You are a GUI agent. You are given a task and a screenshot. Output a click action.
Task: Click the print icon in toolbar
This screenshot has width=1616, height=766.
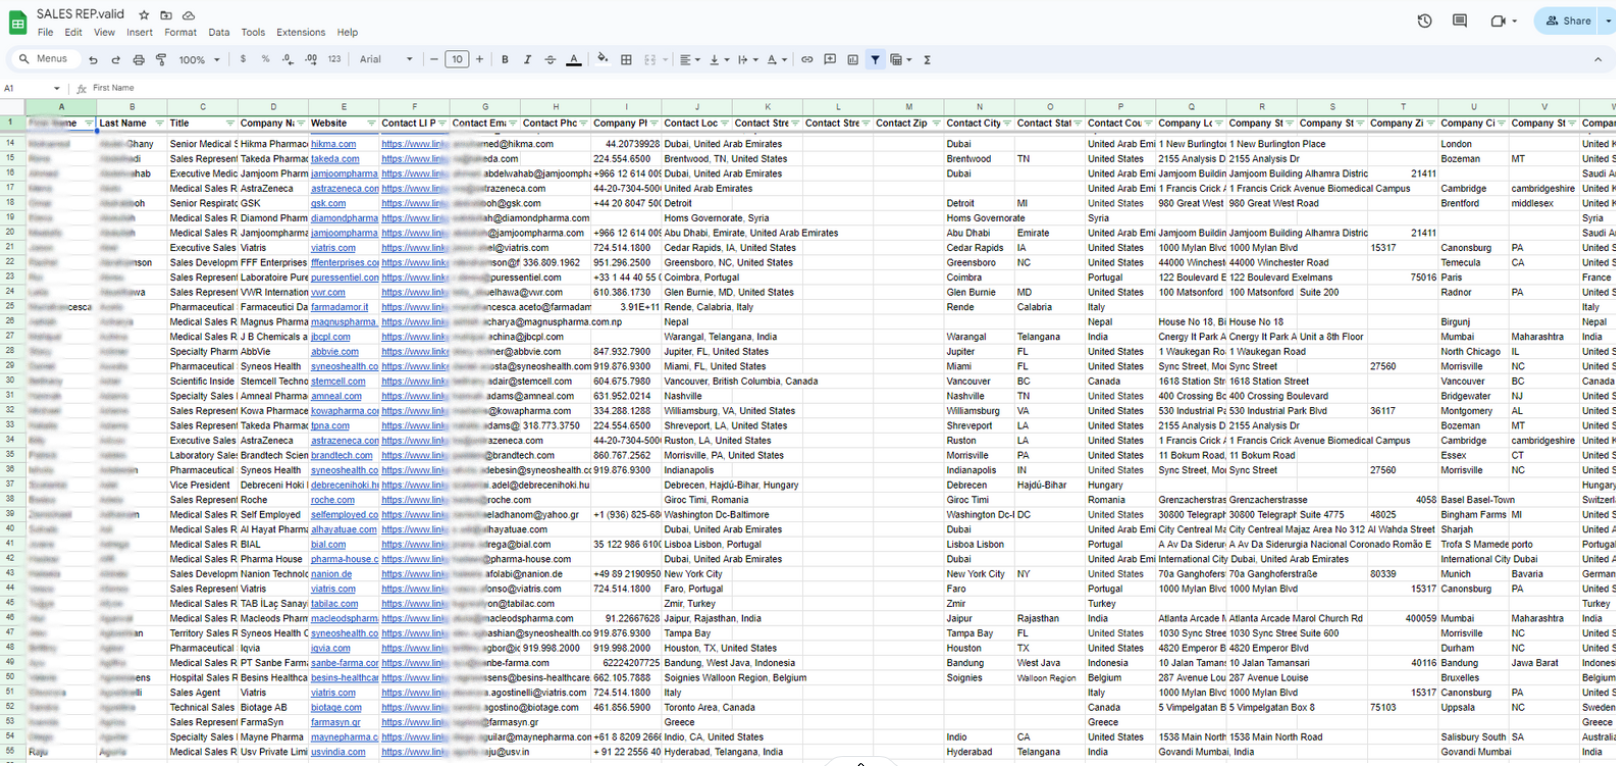point(138,60)
